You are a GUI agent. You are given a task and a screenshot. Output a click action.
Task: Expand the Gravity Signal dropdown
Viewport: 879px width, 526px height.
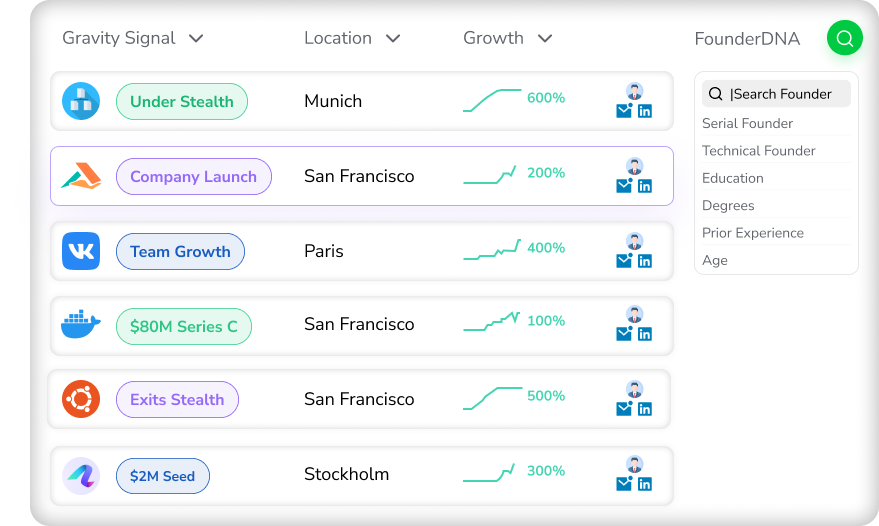pos(196,38)
